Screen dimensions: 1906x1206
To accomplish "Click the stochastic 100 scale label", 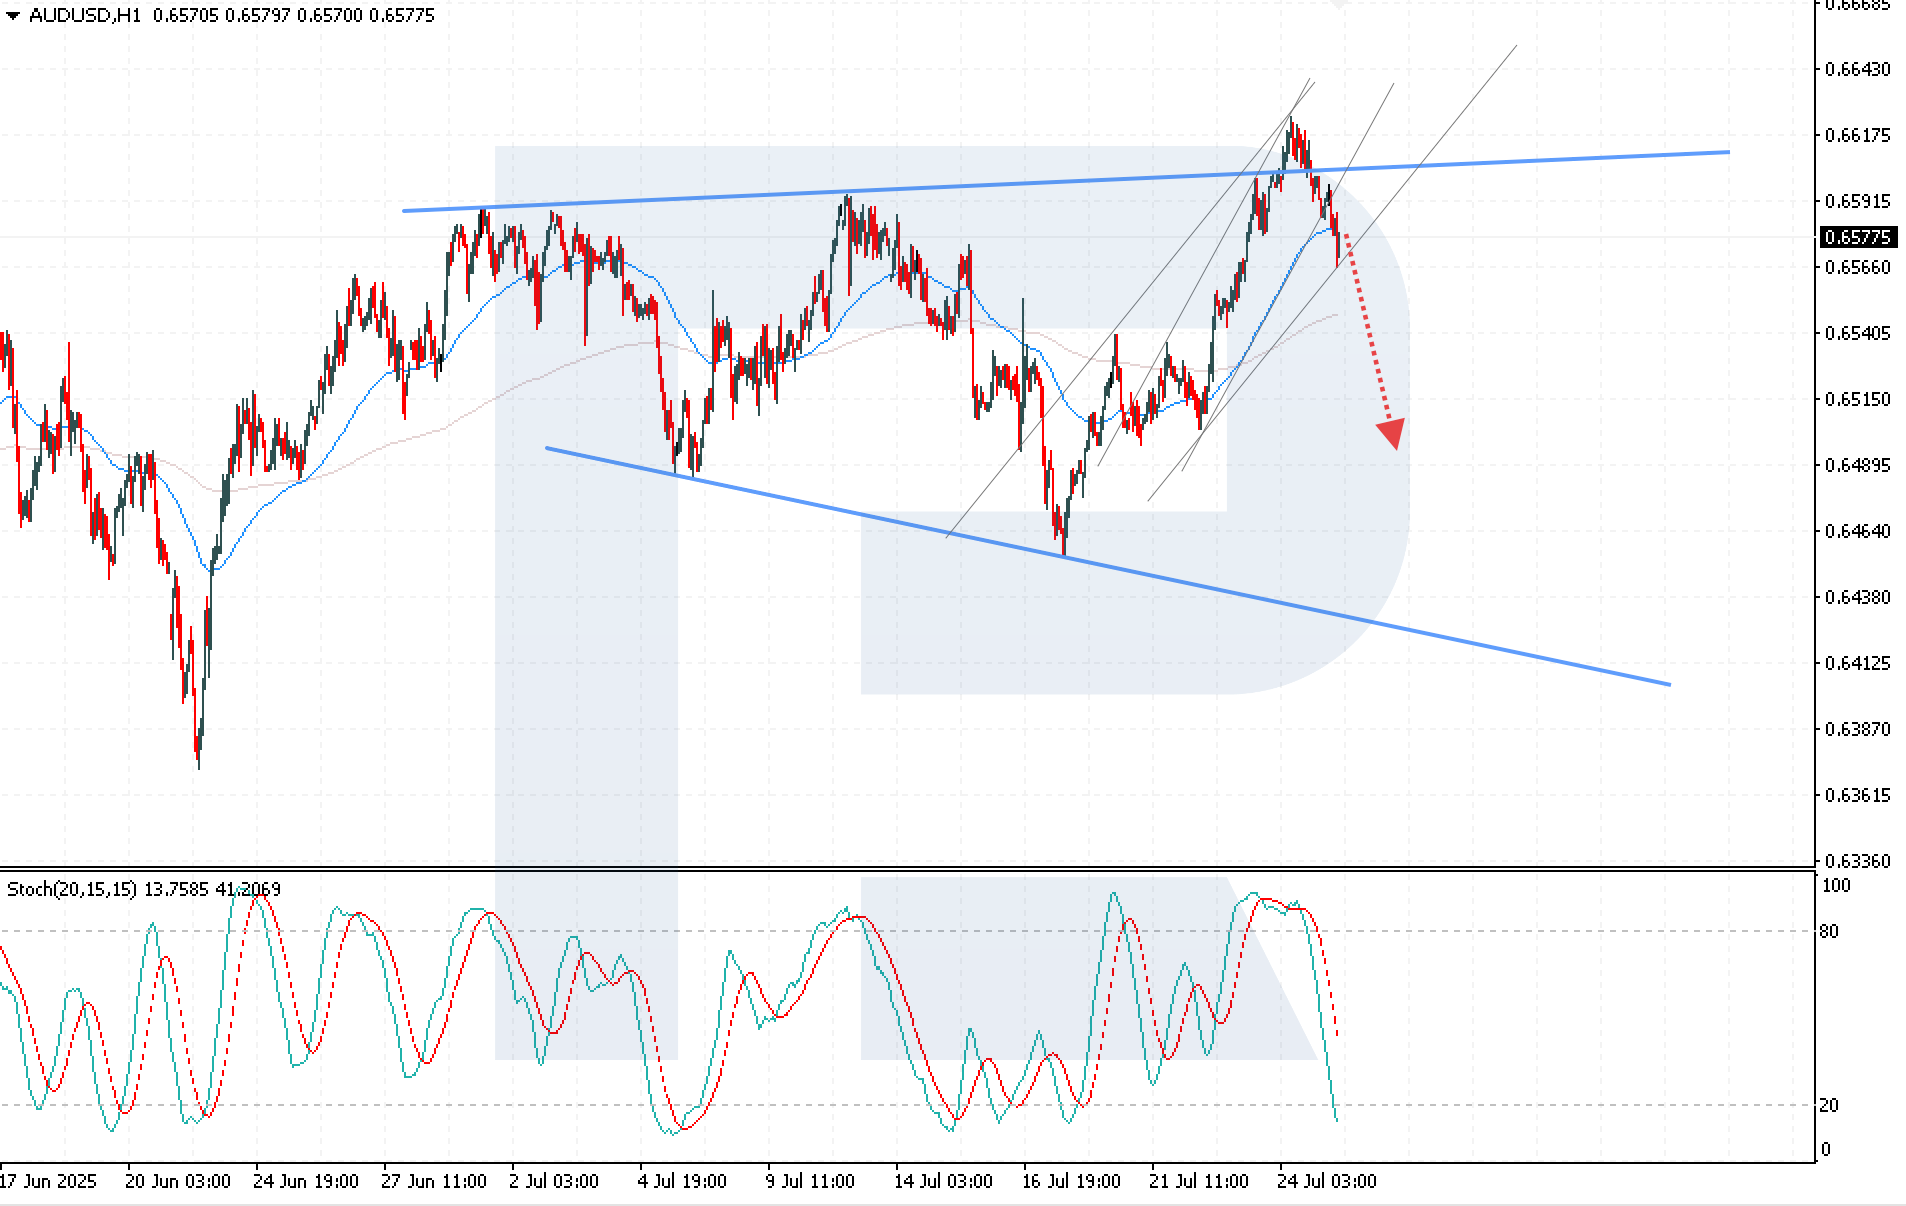I will point(1836,886).
